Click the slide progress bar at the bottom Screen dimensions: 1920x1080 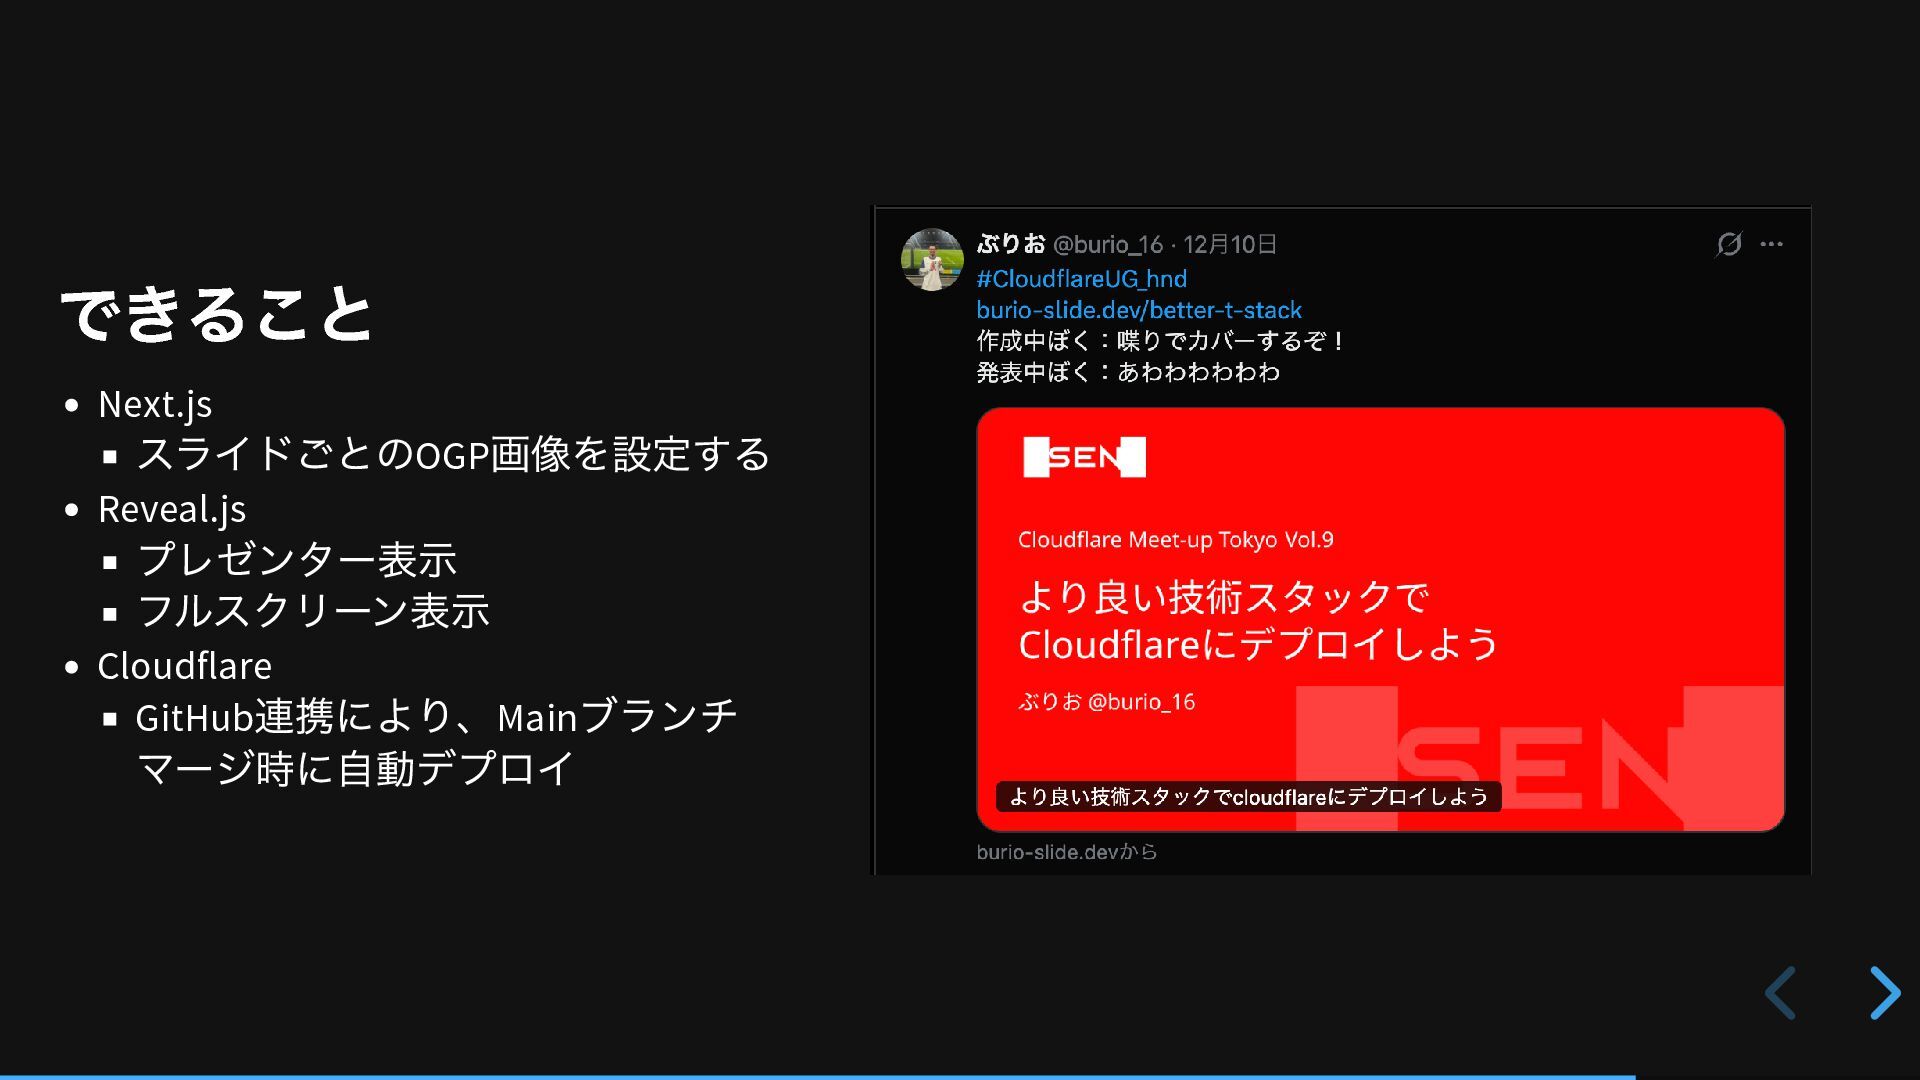960,1077
